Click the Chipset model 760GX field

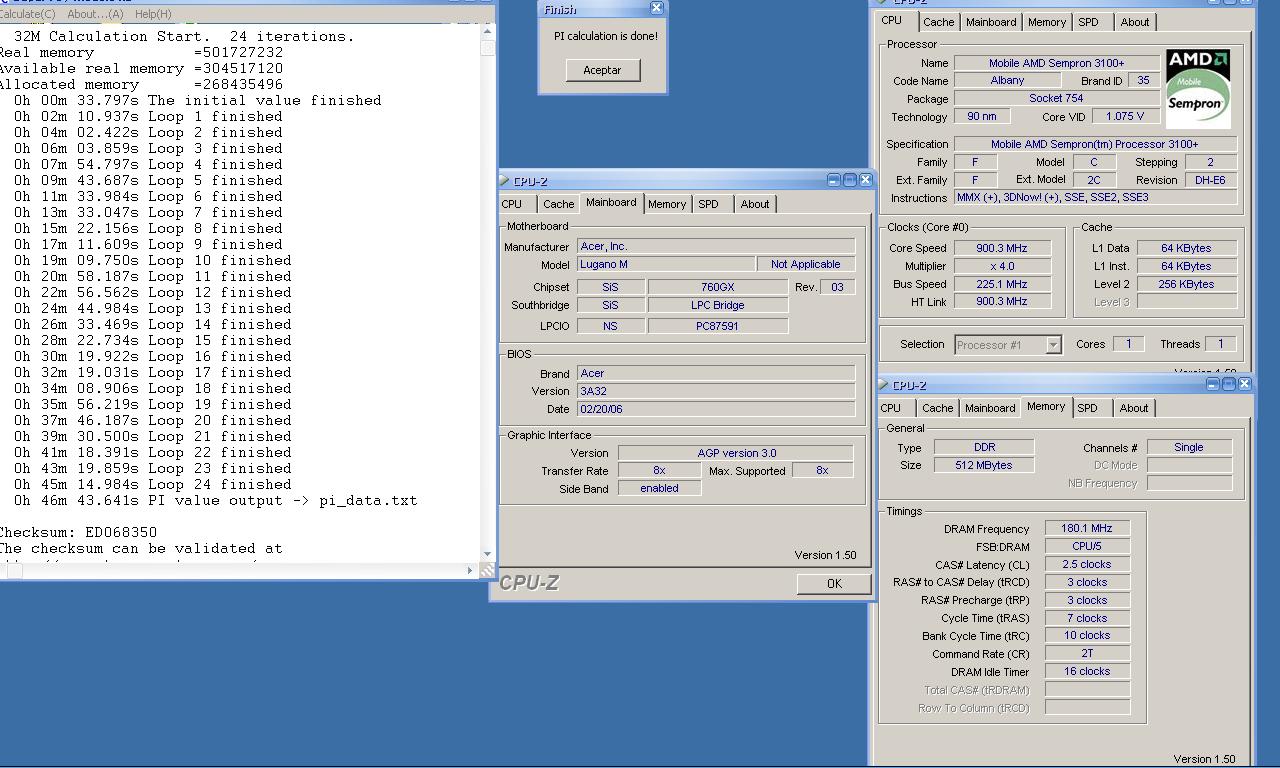coord(717,287)
